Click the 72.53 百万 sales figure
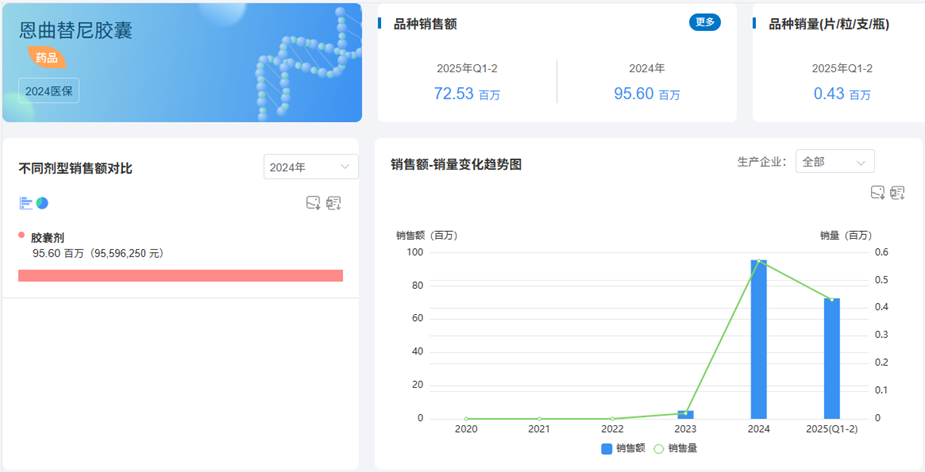This screenshot has height=472, width=925. (467, 94)
